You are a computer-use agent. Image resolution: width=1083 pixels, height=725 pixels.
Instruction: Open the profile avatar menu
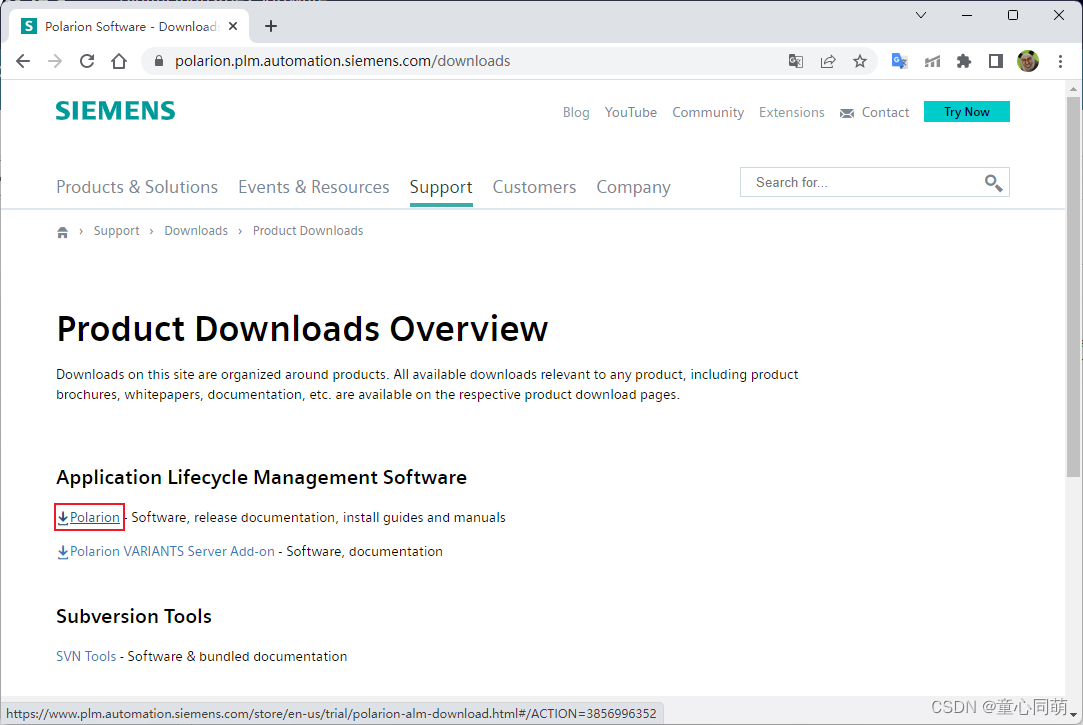[x=1028, y=61]
